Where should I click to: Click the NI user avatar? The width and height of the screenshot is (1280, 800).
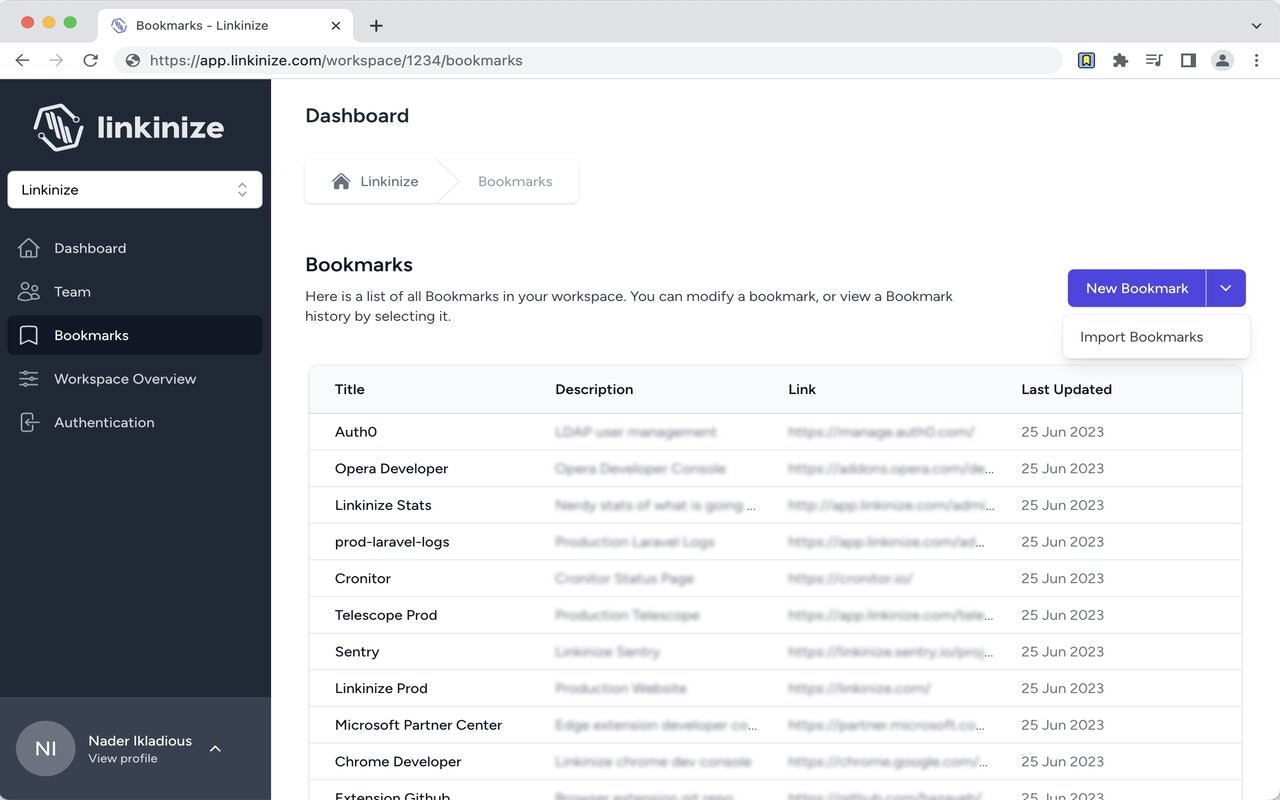[46, 748]
